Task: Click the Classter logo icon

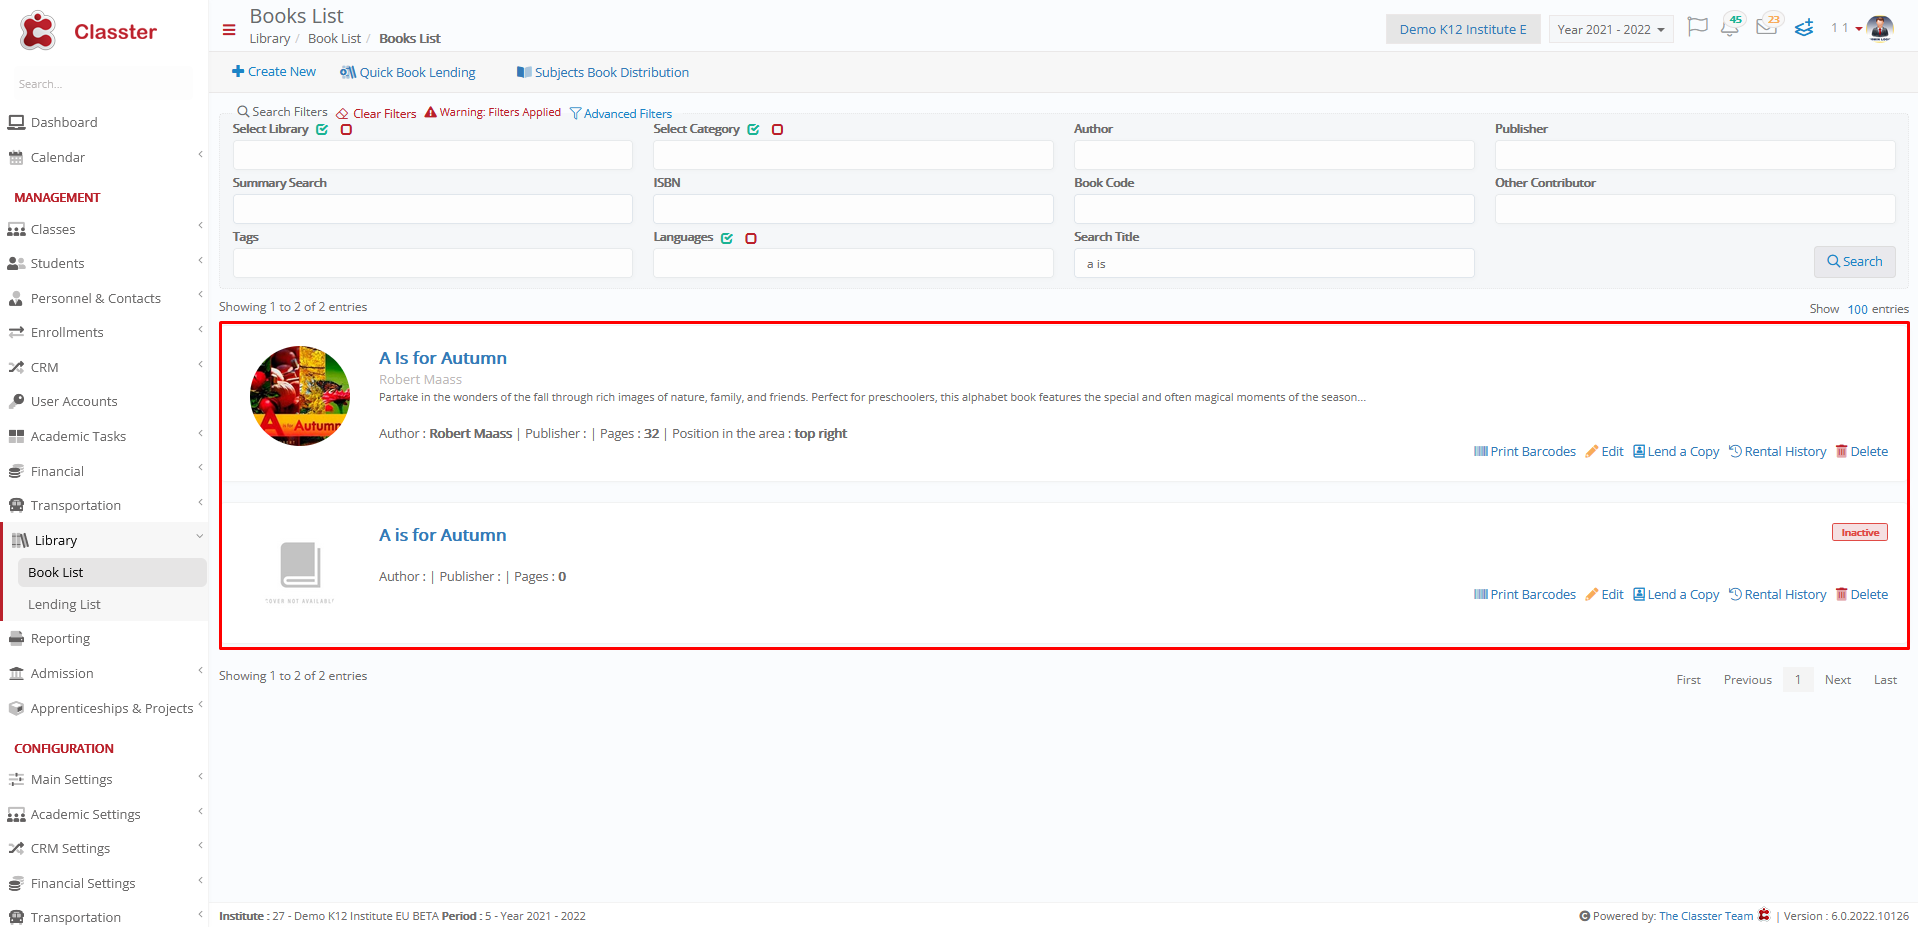Action: (x=38, y=31)
